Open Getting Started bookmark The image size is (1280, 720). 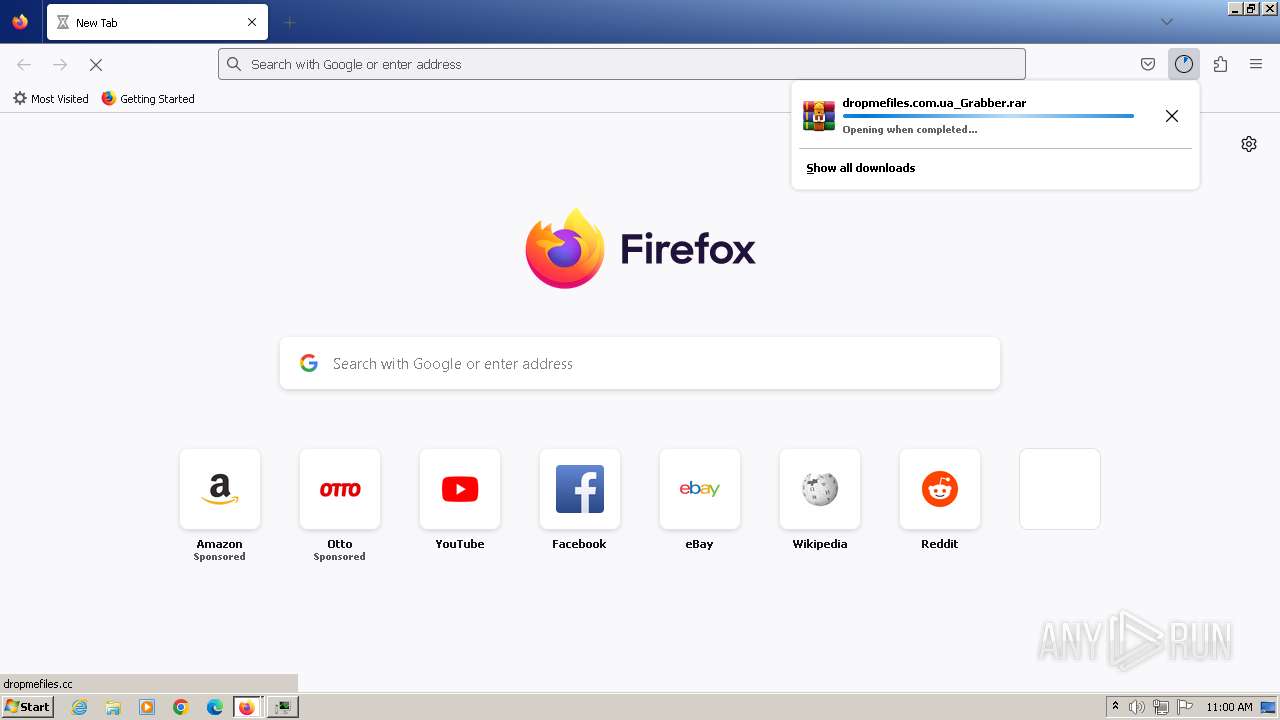tap(148, 99)
